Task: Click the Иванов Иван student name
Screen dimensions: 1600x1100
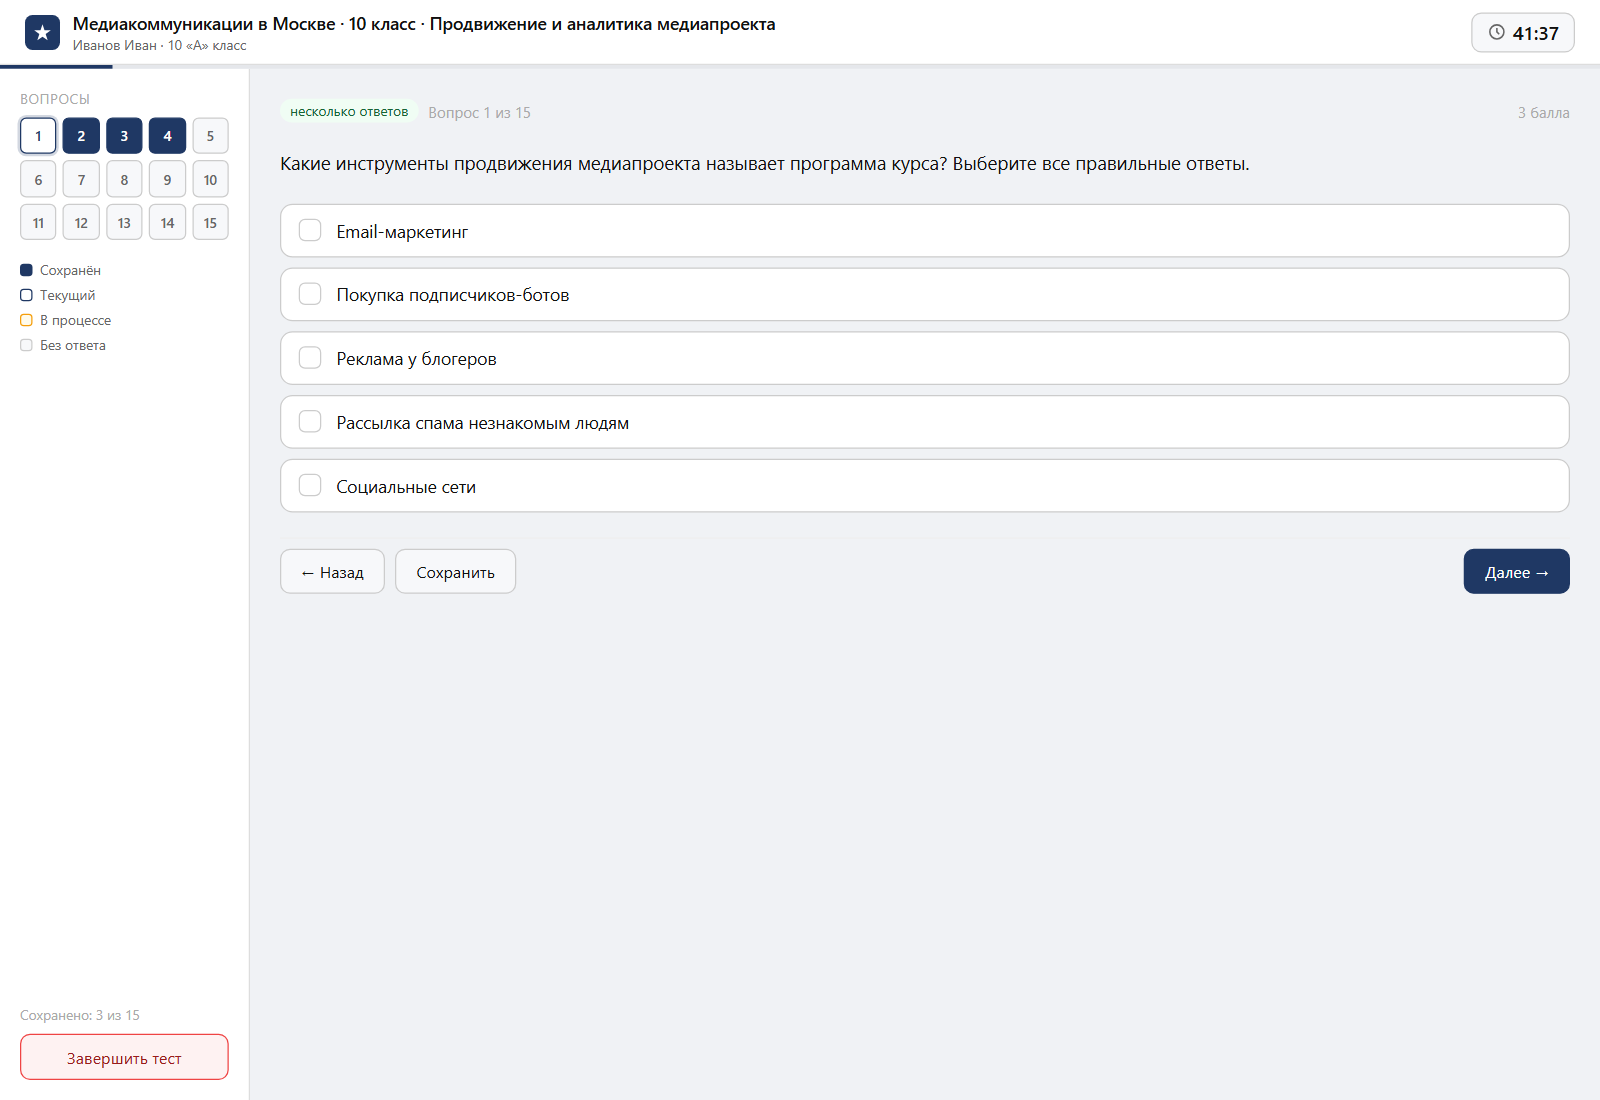Action: pyautogui.click(x=114, y=46)
